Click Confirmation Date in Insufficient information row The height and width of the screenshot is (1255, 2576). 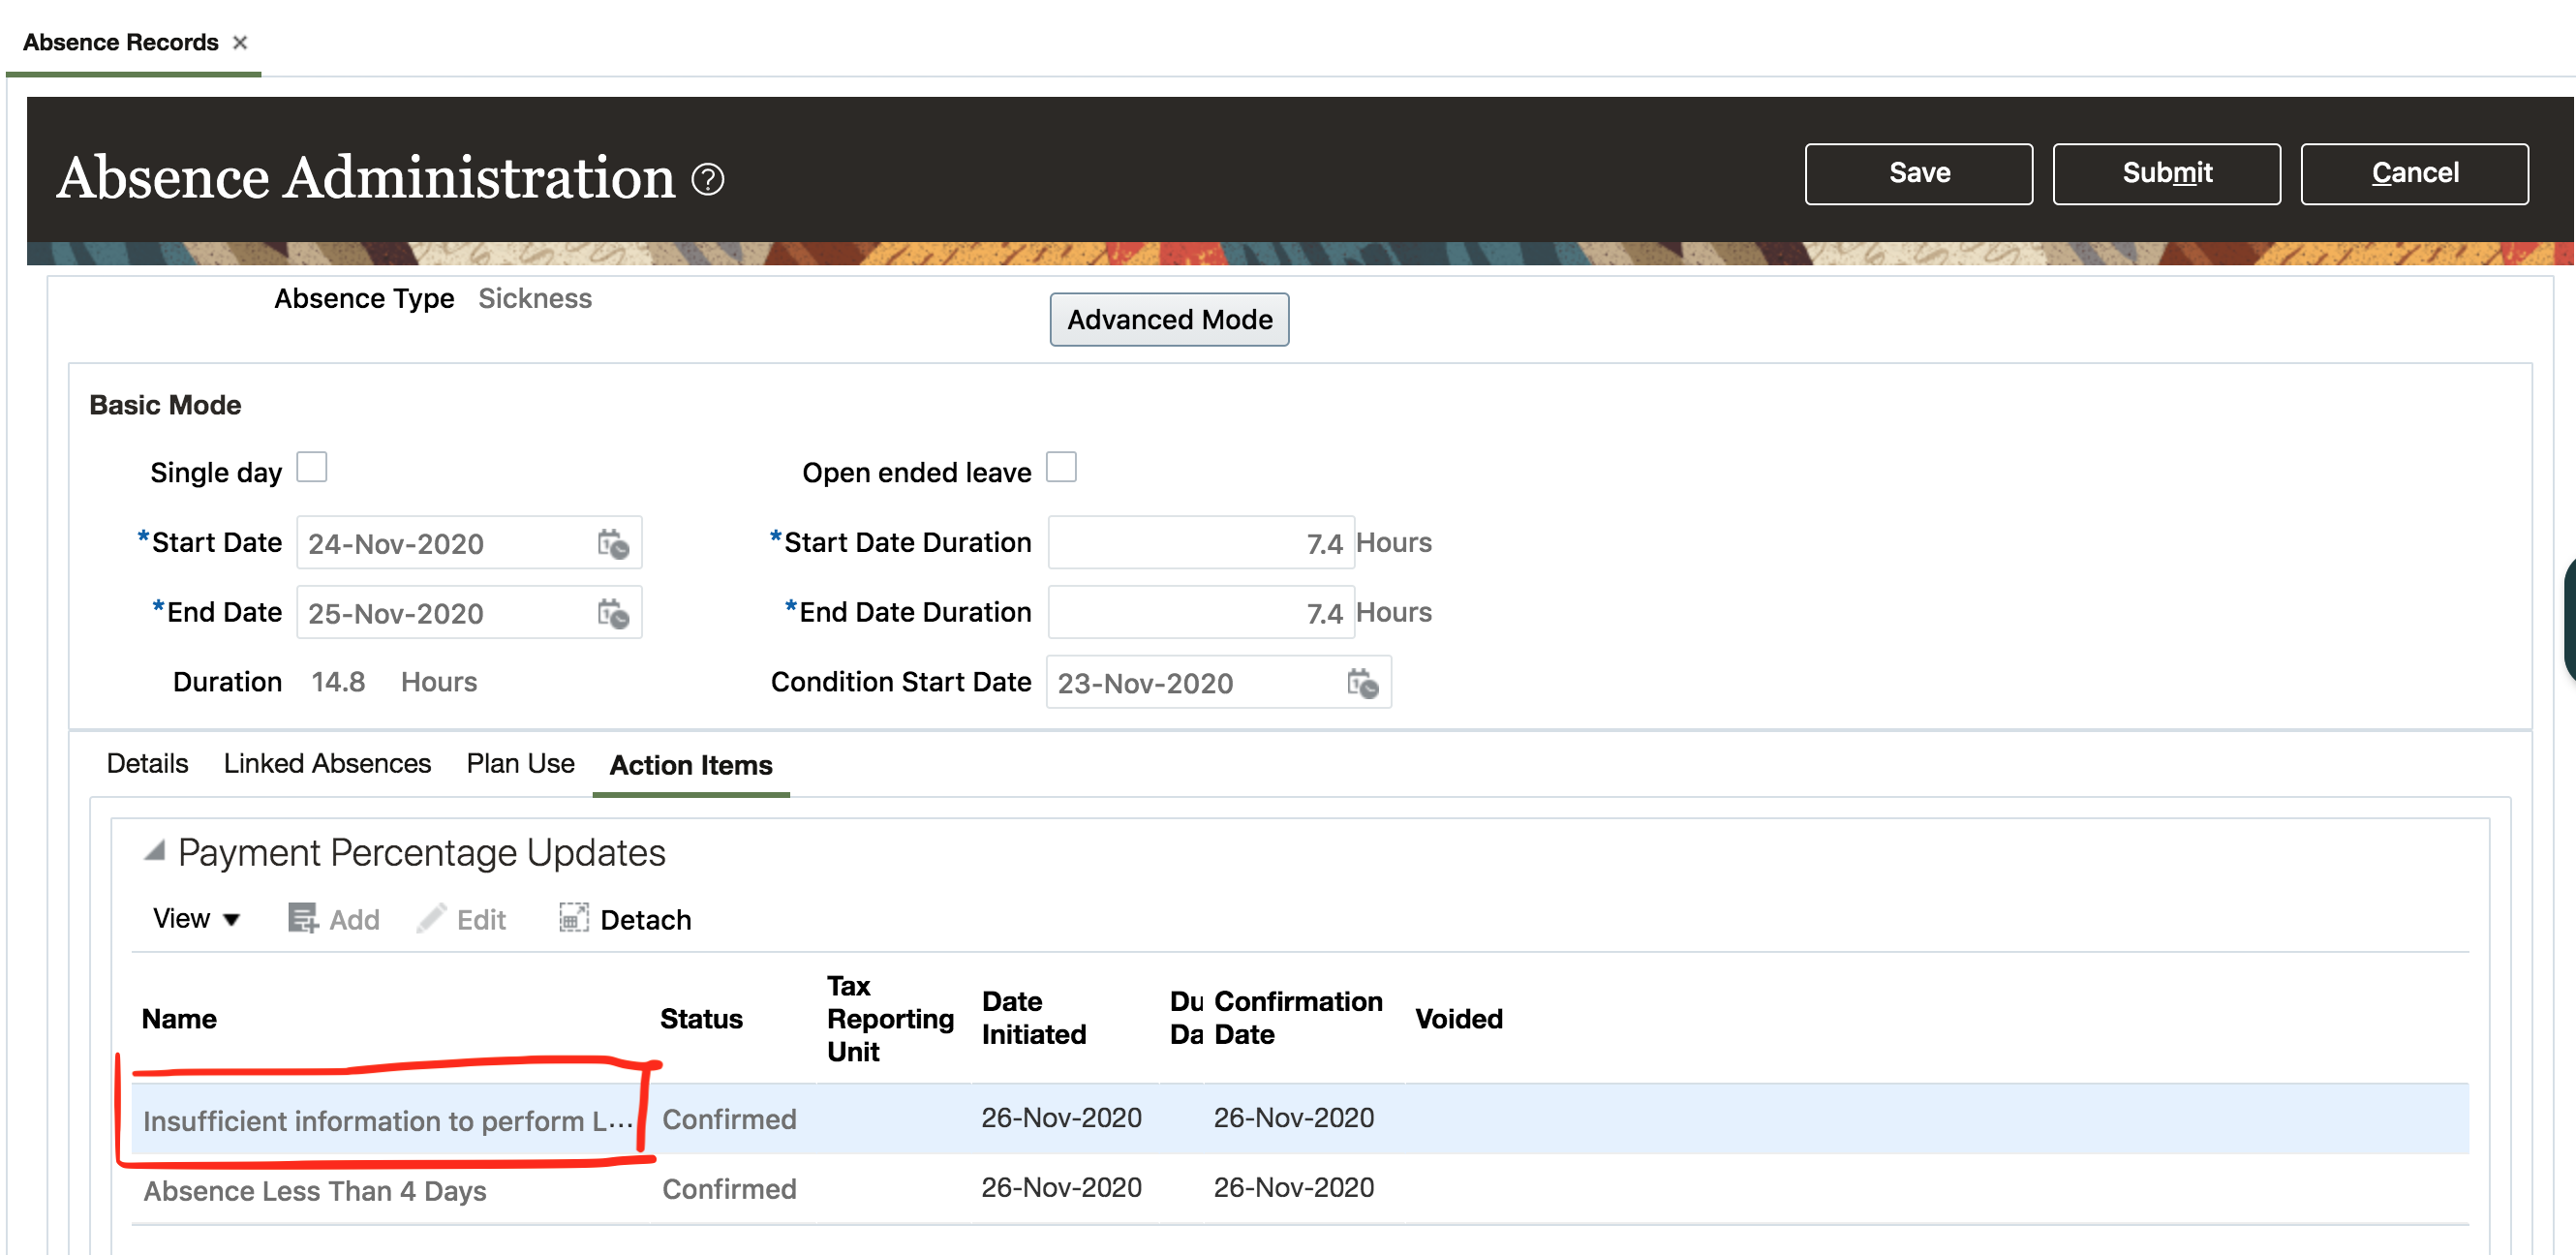pyautogui.click(x=1293, y=1117)
